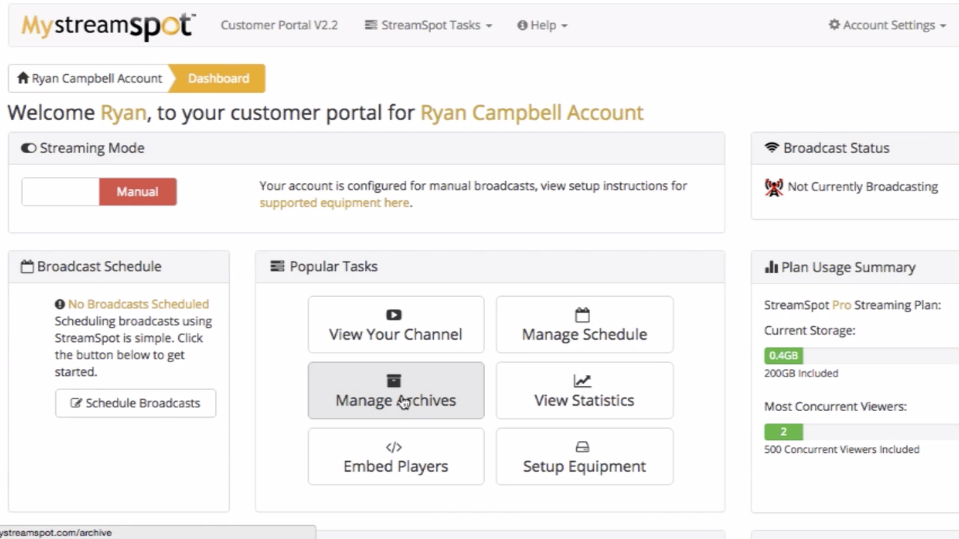Click the calendar icon on Manage Schedule
Image resolution: width=959 pixels, height=539 pixels.
(582, 315)
